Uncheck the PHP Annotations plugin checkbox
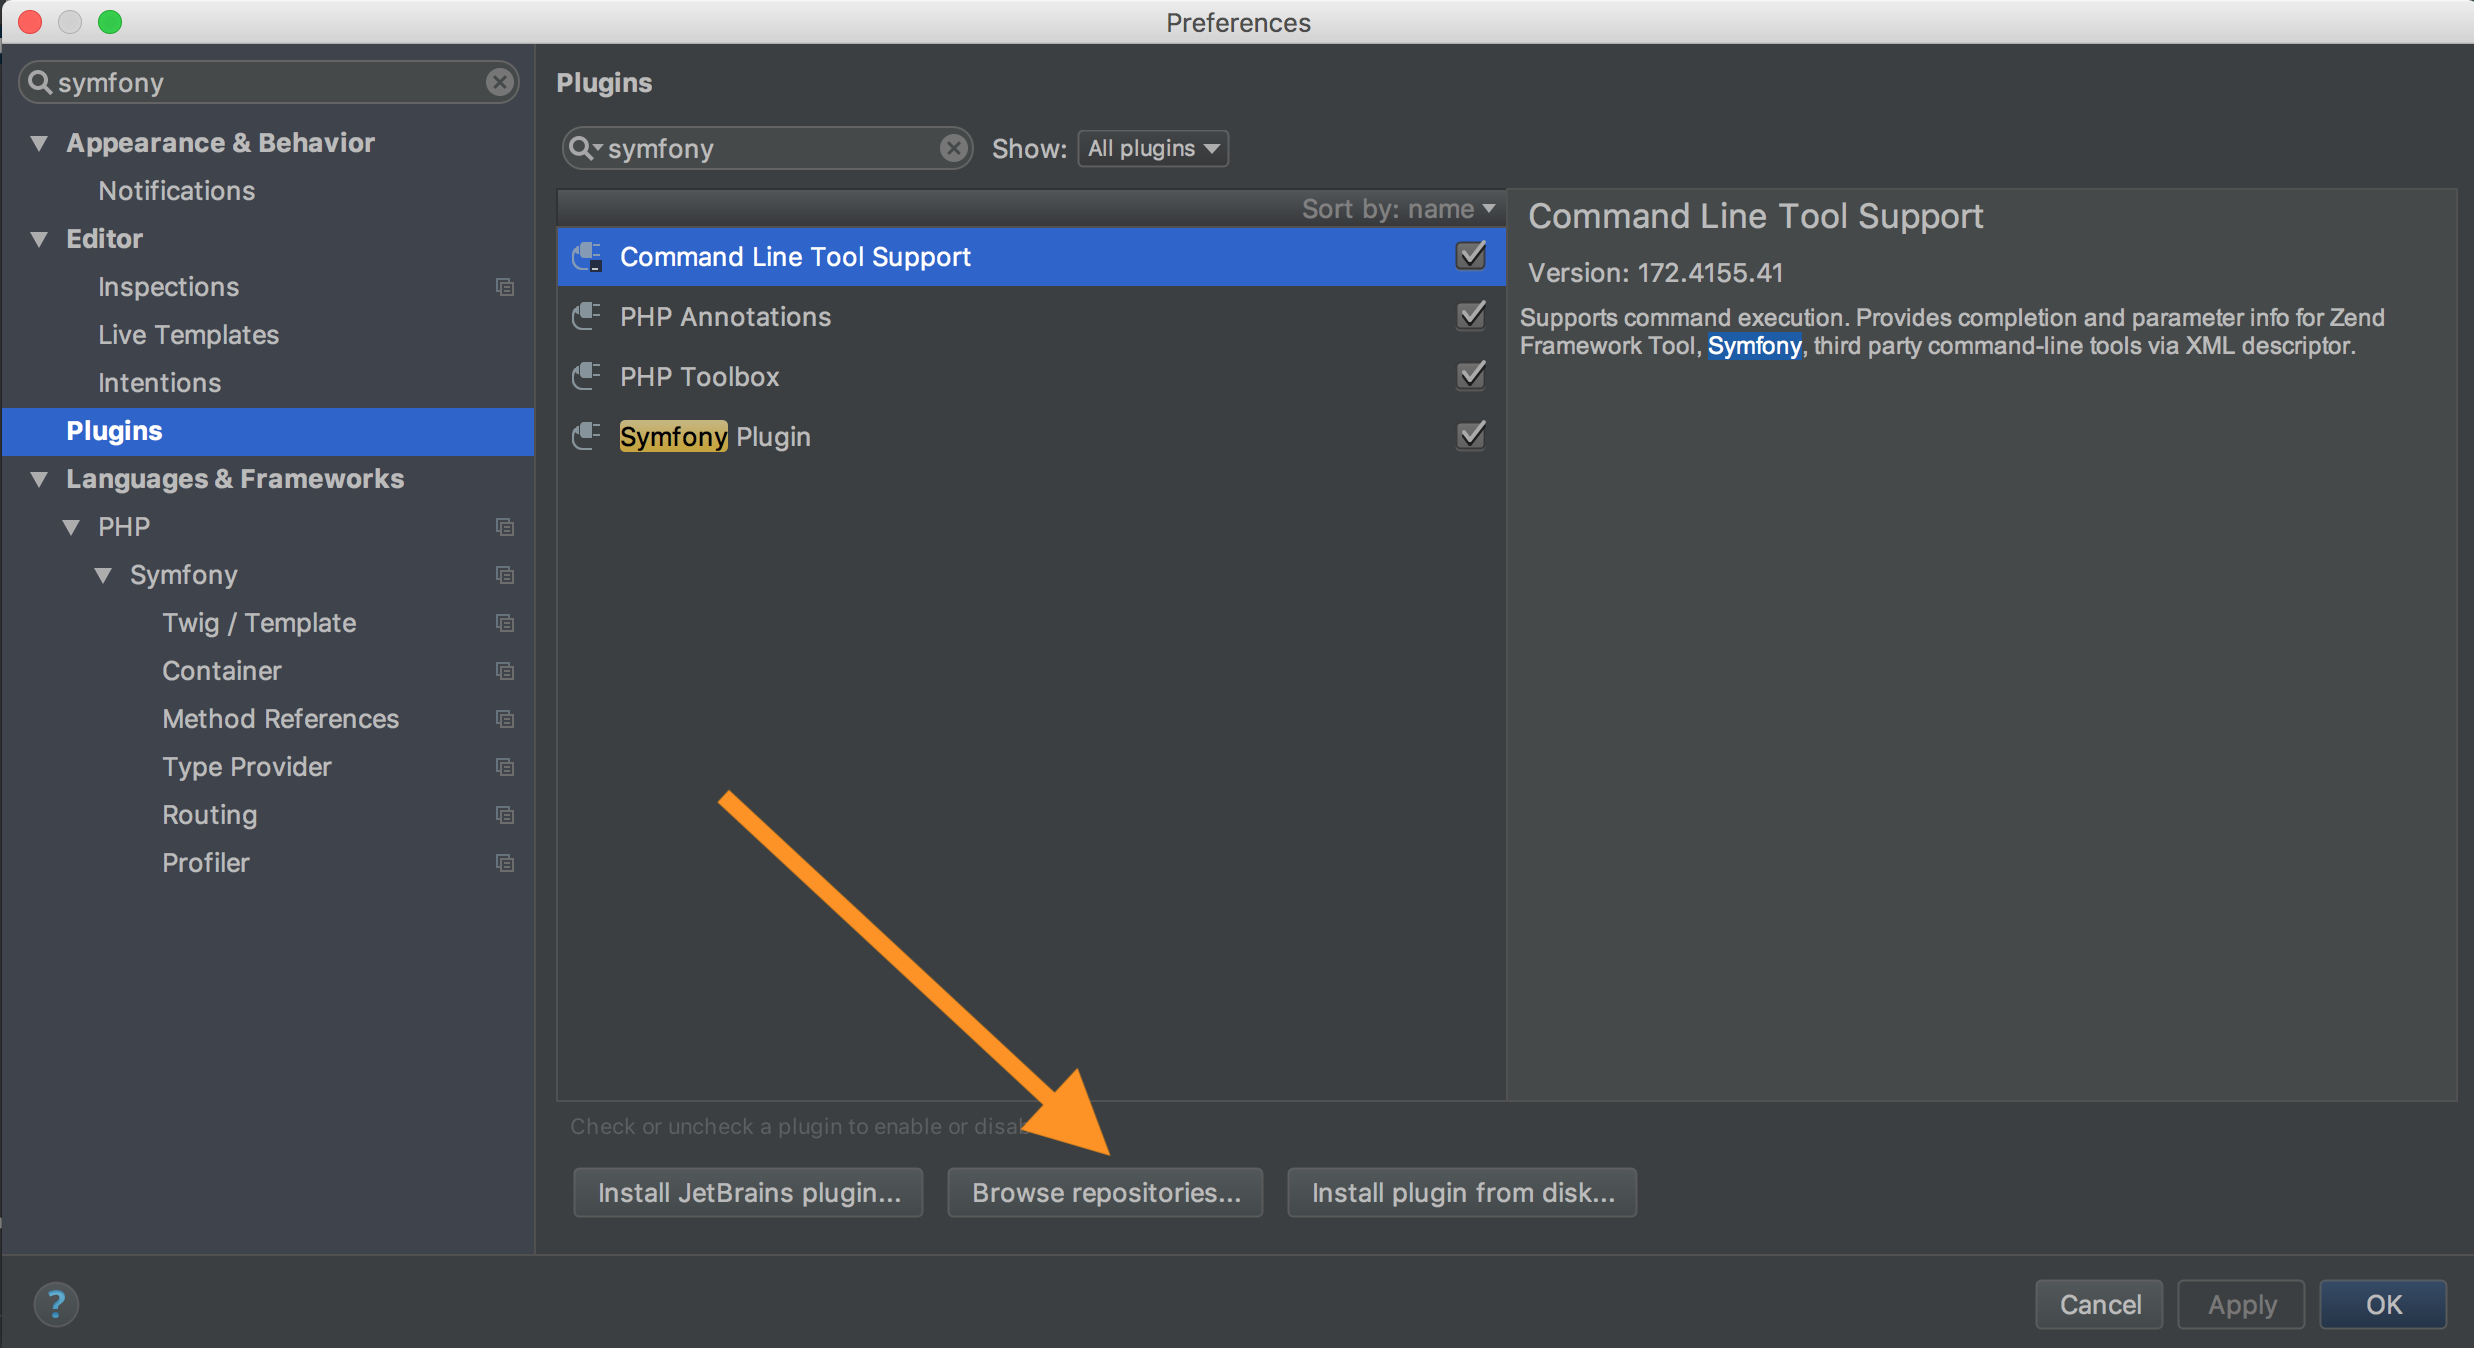This screenshot has height=1348, width=2474. [x=1470, y=316]
